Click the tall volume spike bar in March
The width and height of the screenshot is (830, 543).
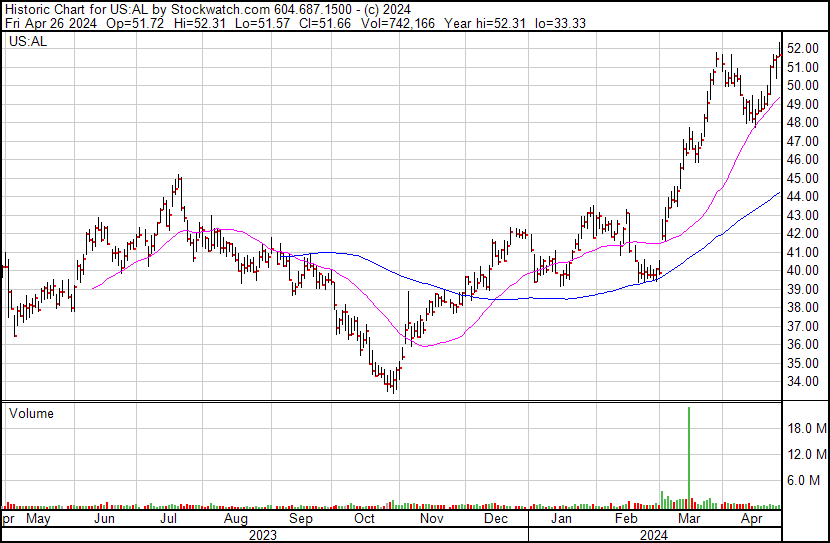point(689,455)
